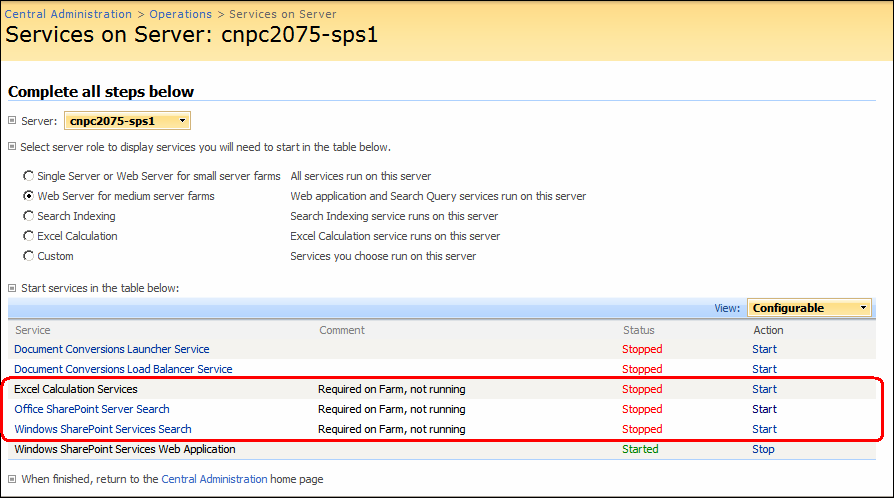Image resolution: width=894 pixels, height=498 pixels.
Task: Click the Service column header
Action: (32, 330)
